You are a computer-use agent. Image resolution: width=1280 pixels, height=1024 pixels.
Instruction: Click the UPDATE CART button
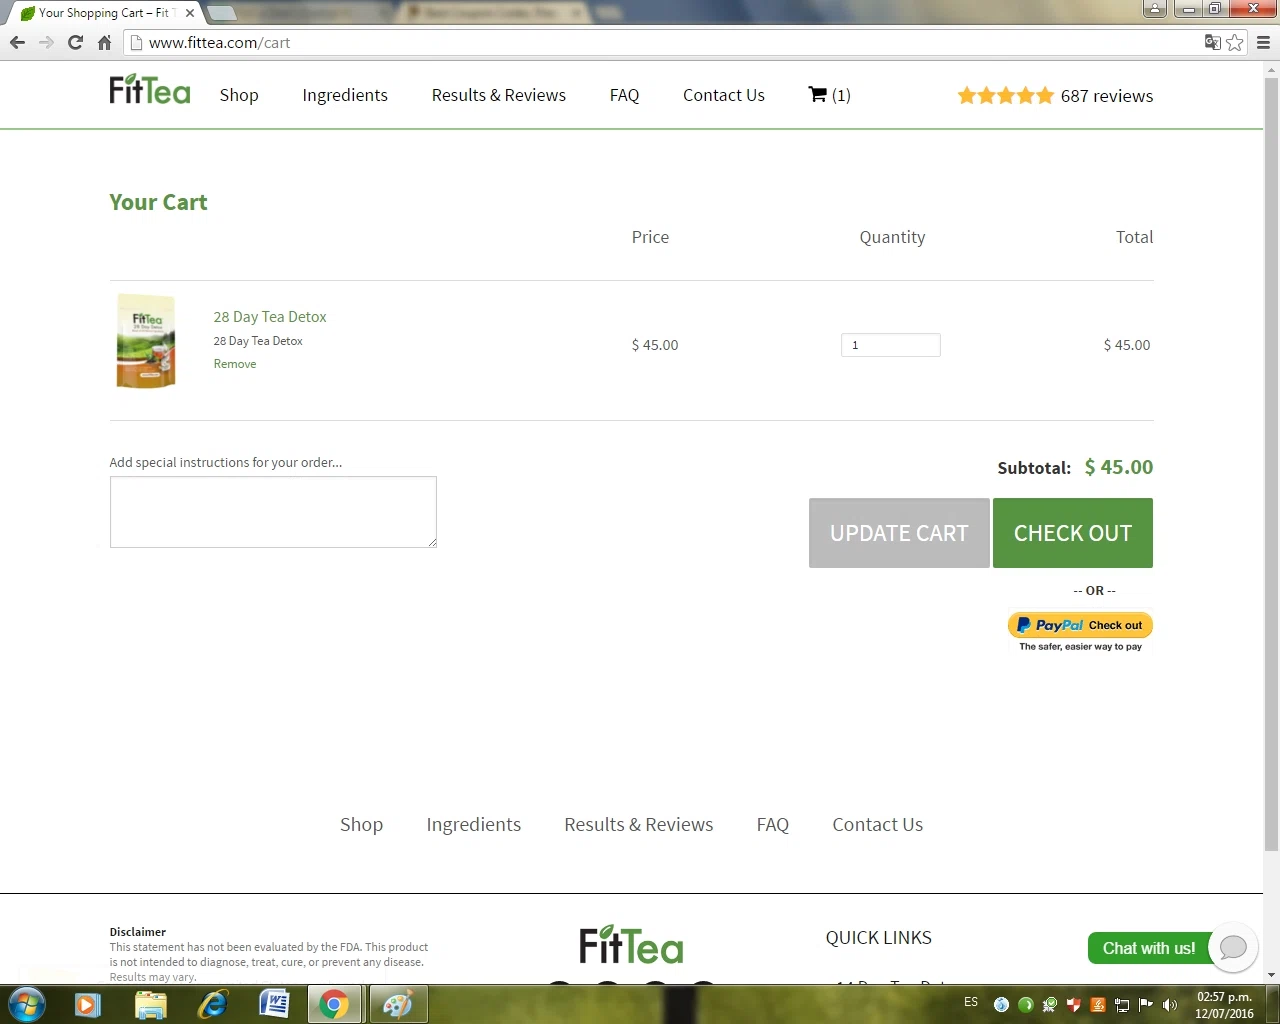tap(899, 533)
